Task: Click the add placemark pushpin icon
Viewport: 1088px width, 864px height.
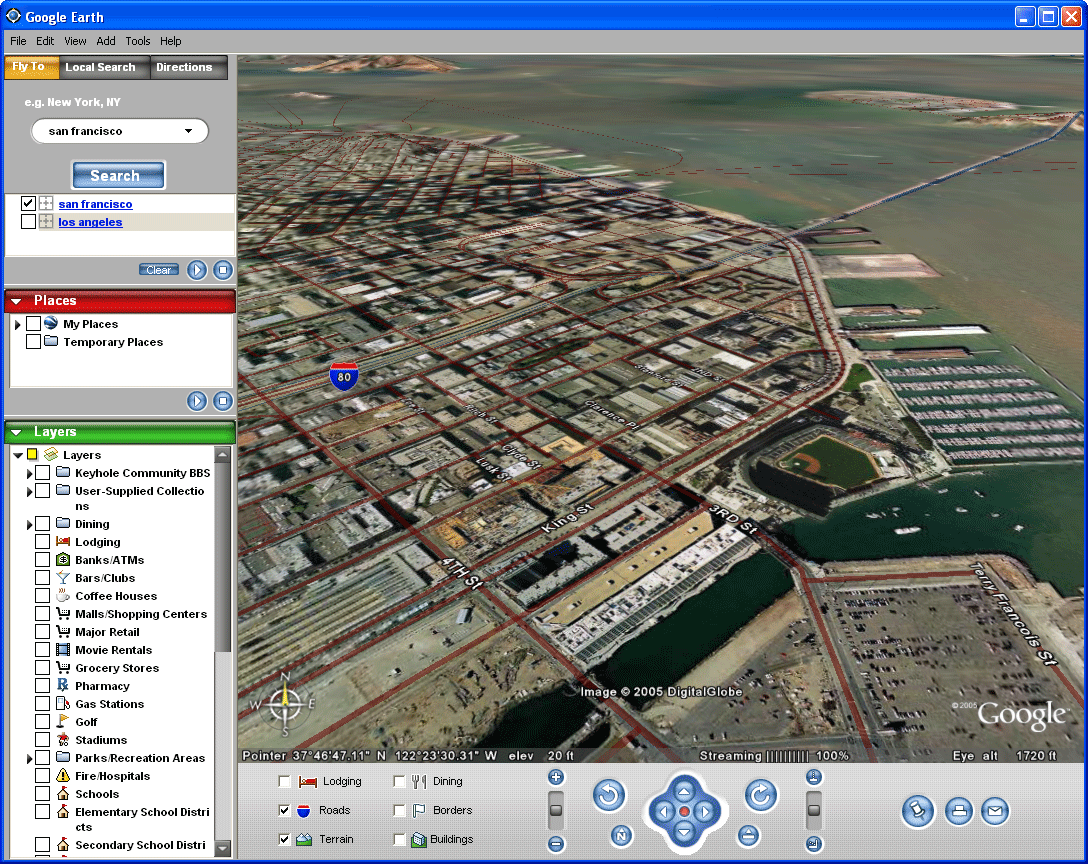Action: point(917,811)
